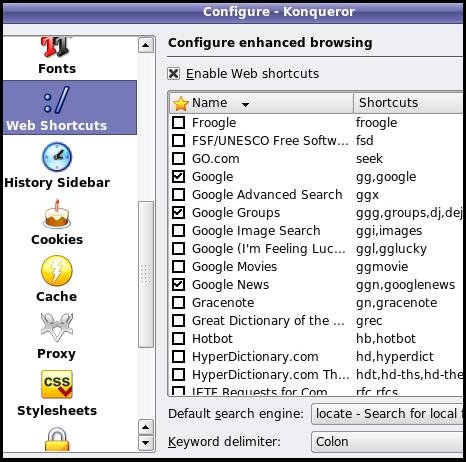
Task: Check the Google Image Search checkbox
Action: [x=178, y=230]
